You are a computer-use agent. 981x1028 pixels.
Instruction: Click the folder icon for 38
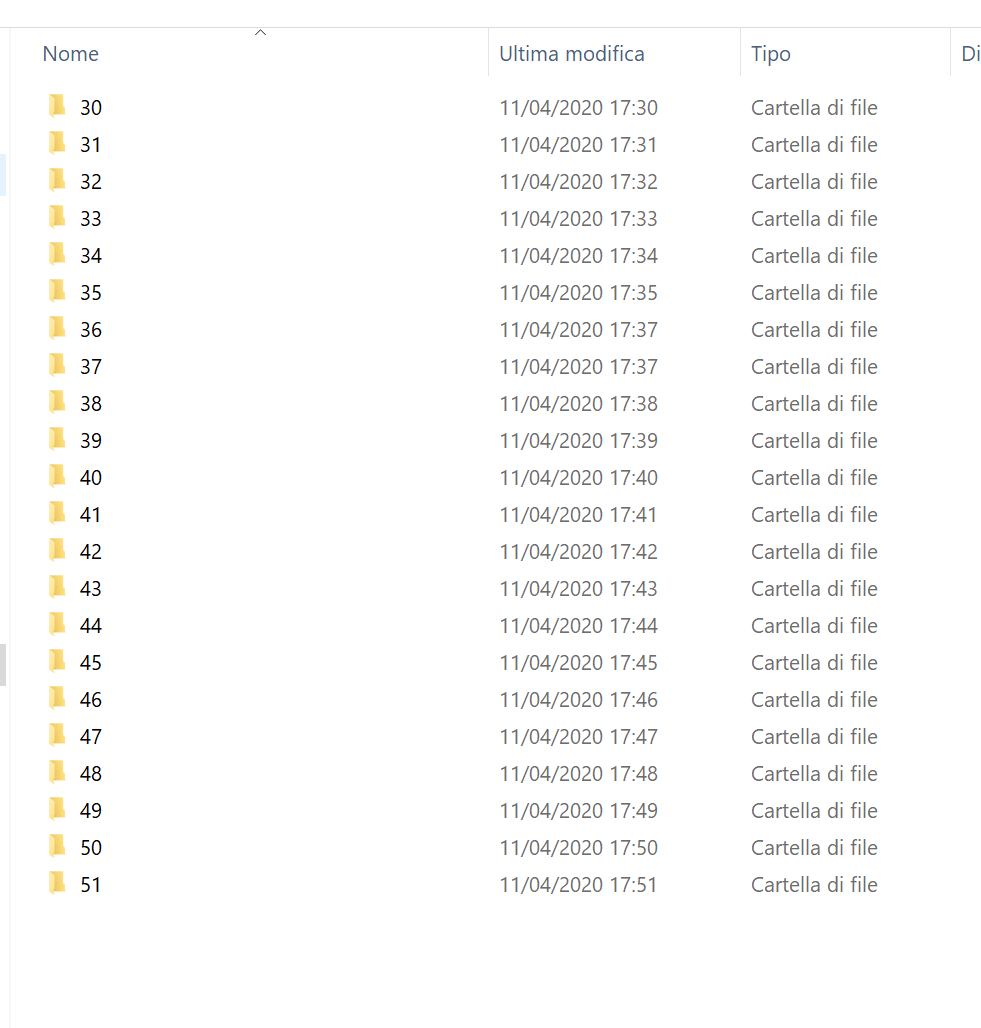tap(58, 402)
